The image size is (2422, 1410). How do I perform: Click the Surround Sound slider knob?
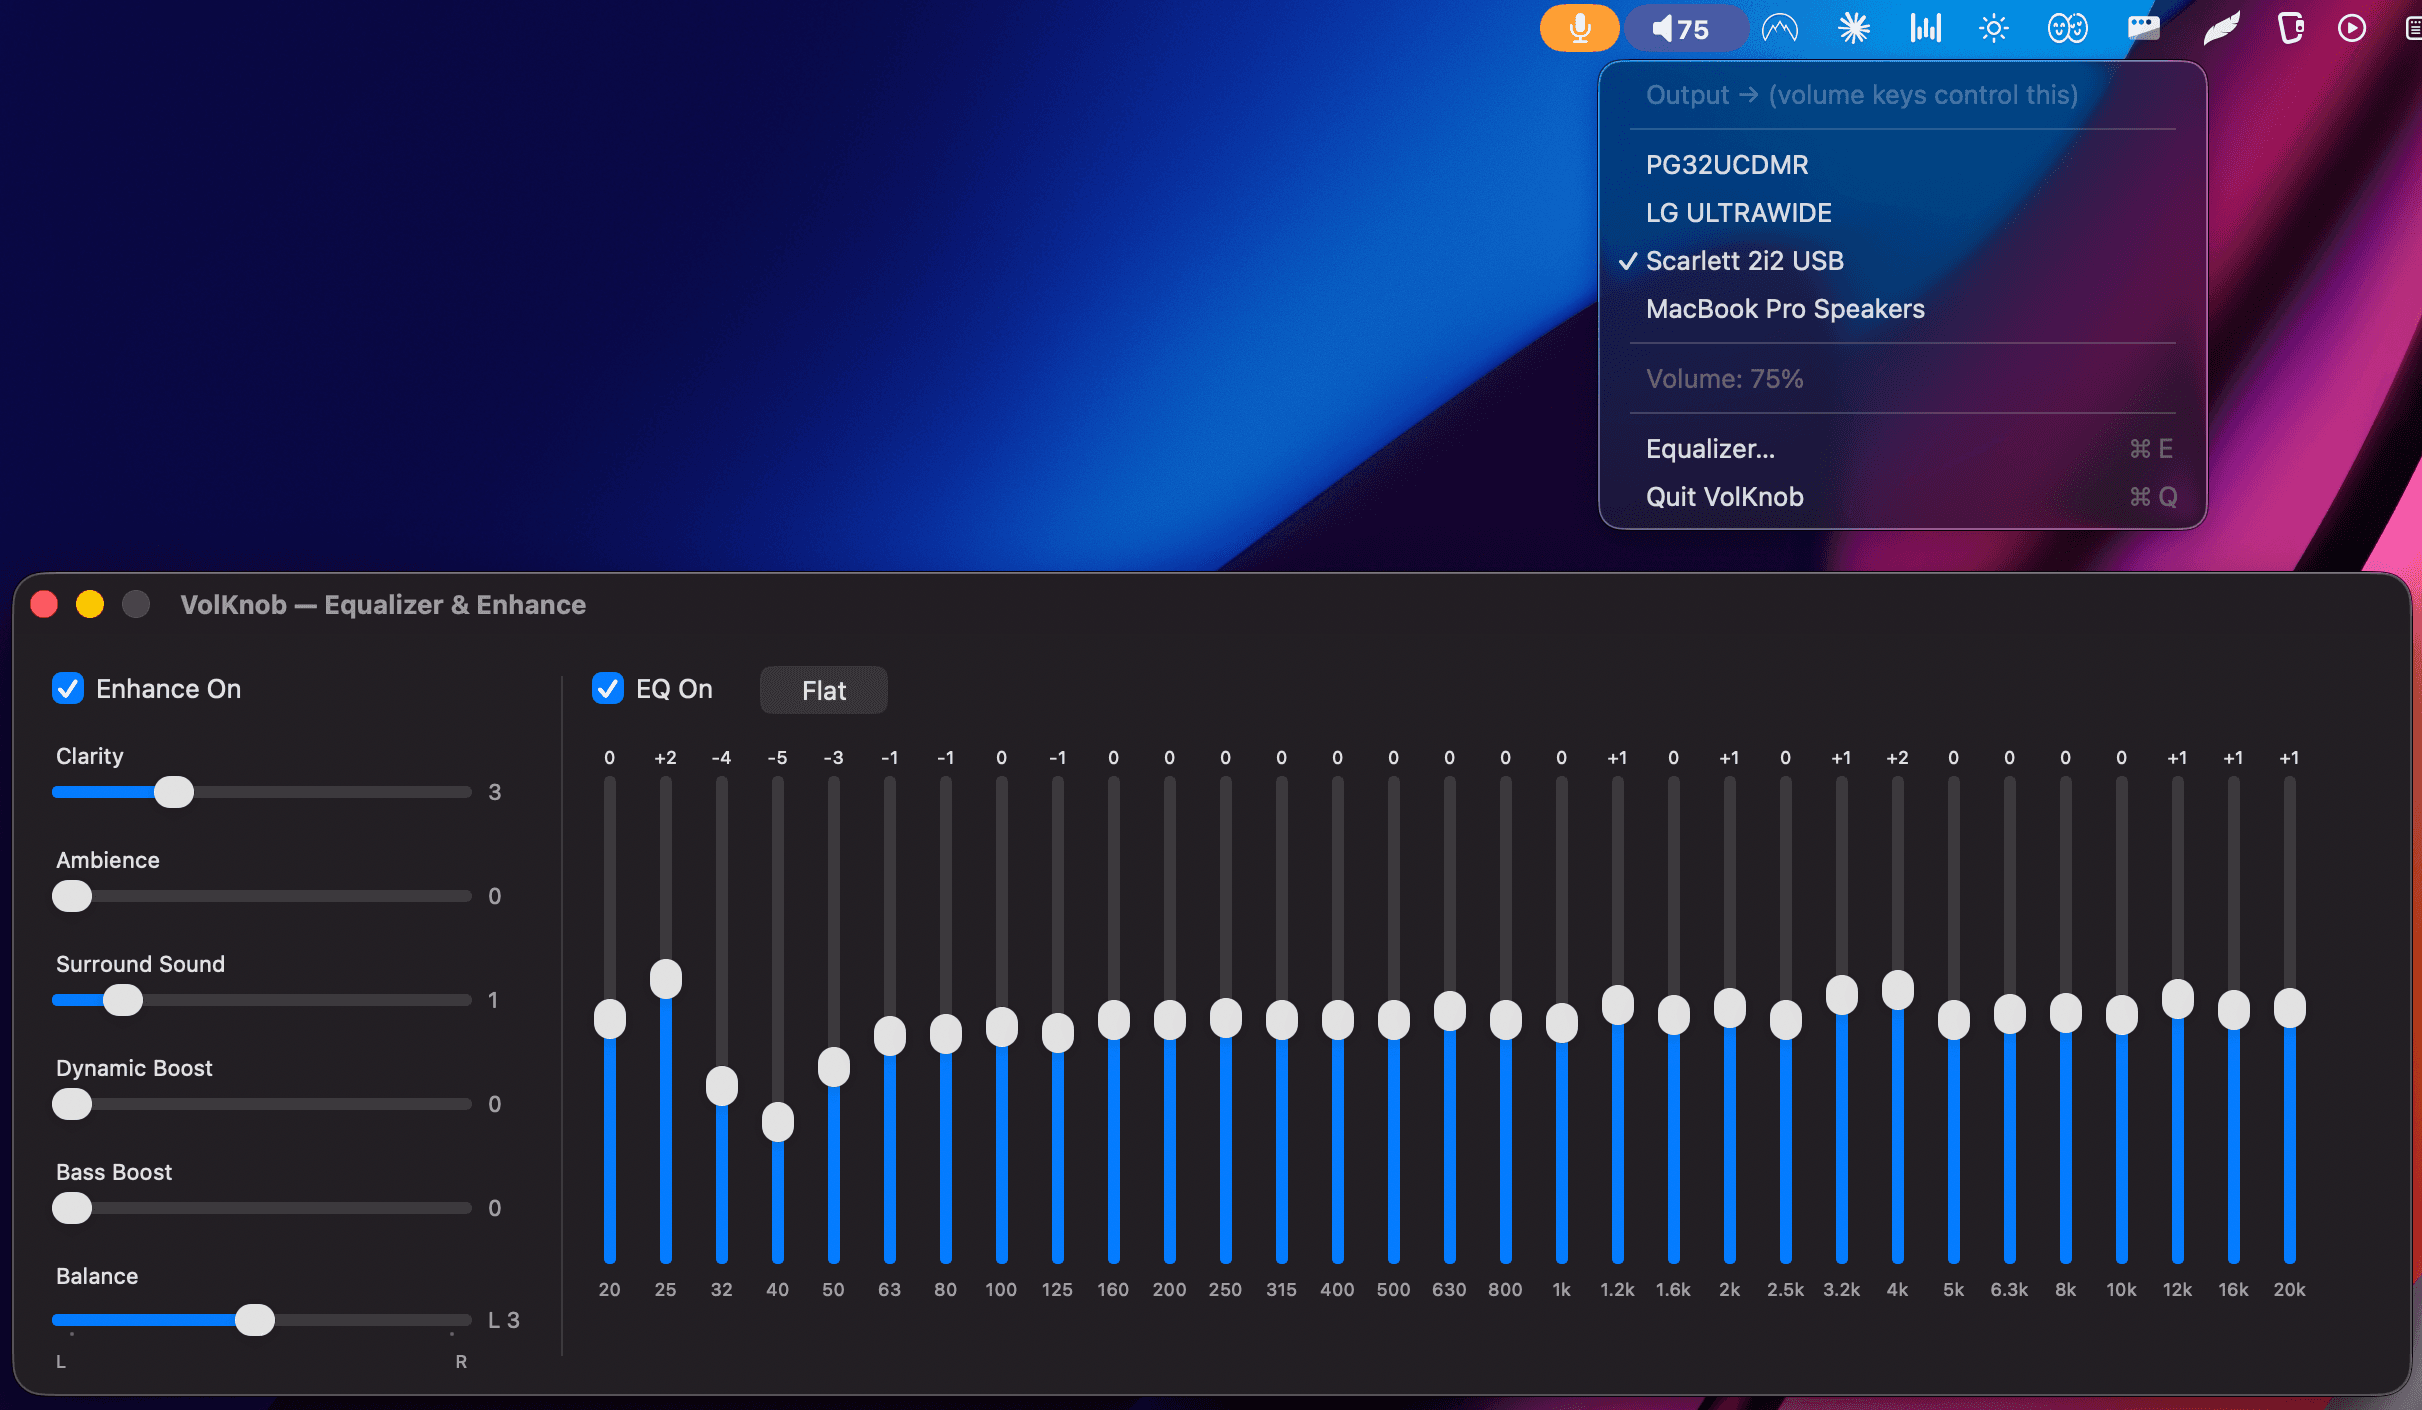pyautogui.click(x=123, y=1000)
